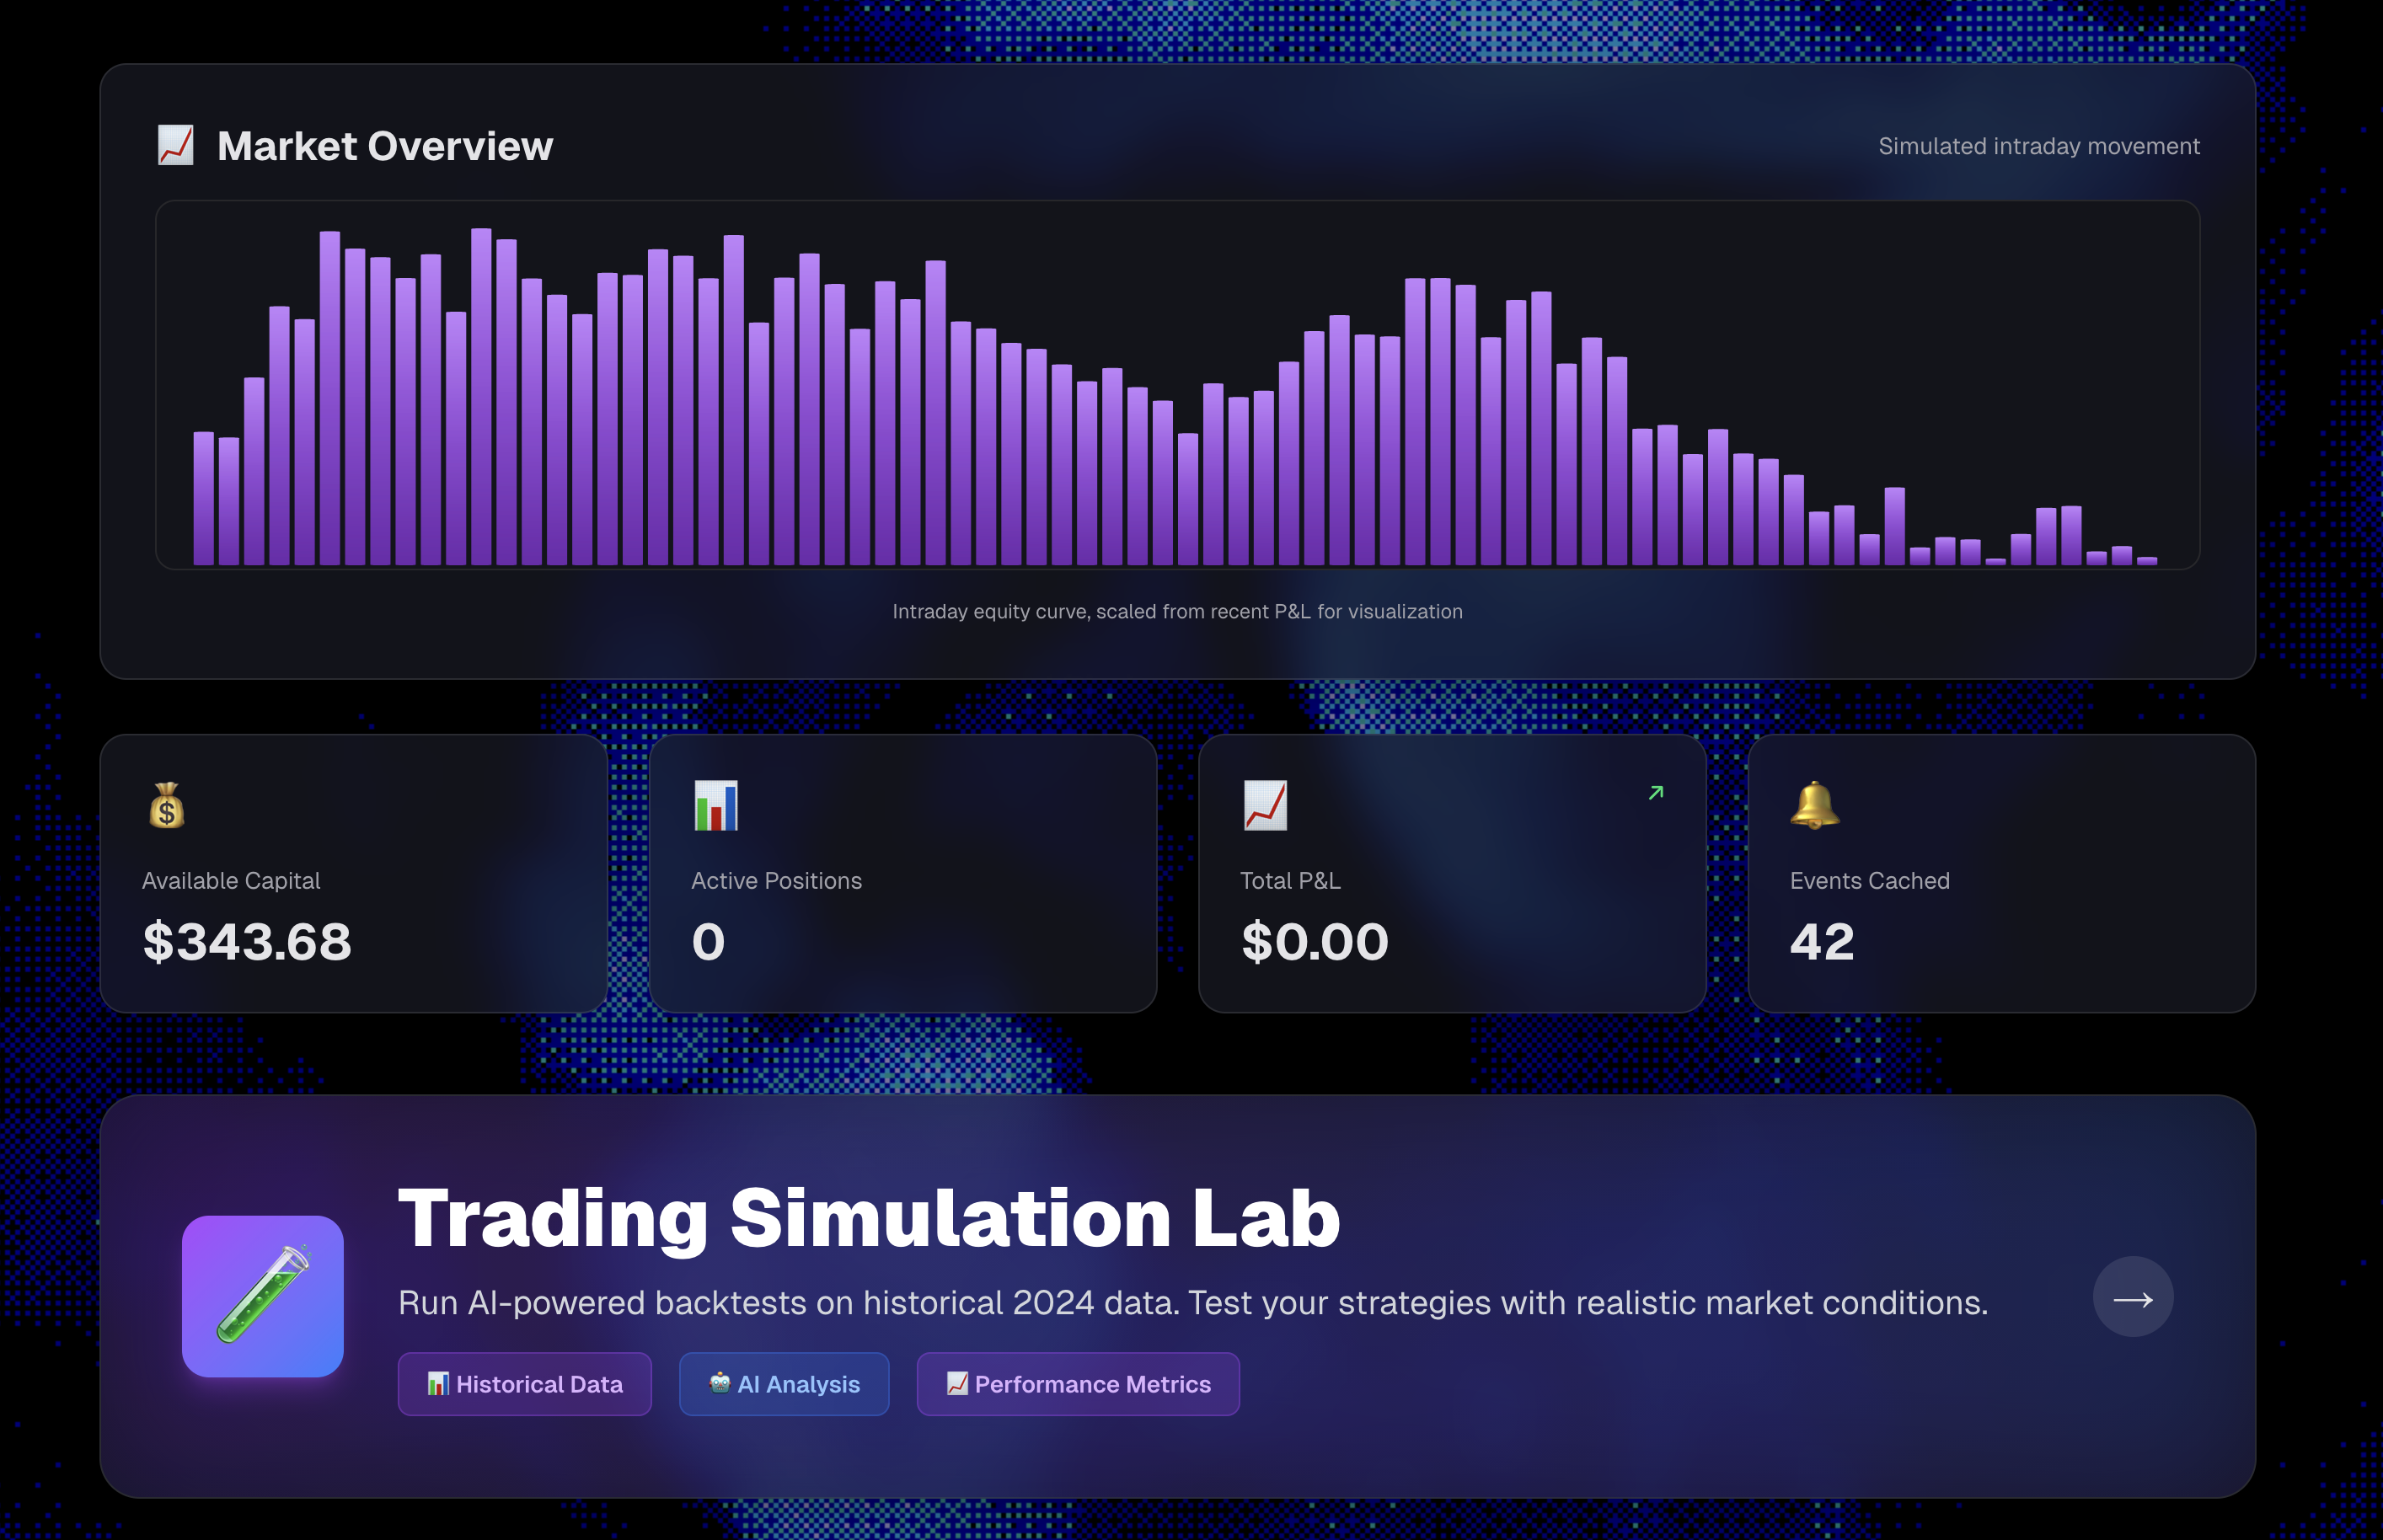2383x1540 pixels.
Task: Select the AI Analysis tag
Action: [784, 1384]
